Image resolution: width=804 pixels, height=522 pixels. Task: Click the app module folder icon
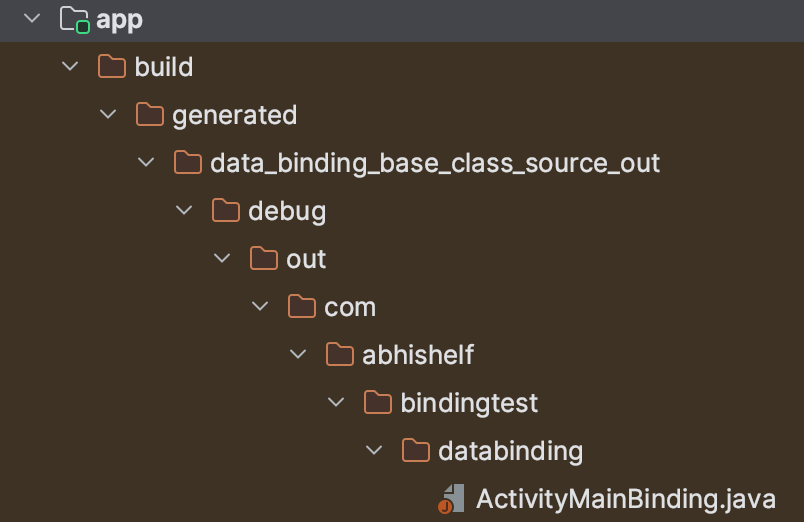coord(74,19)
